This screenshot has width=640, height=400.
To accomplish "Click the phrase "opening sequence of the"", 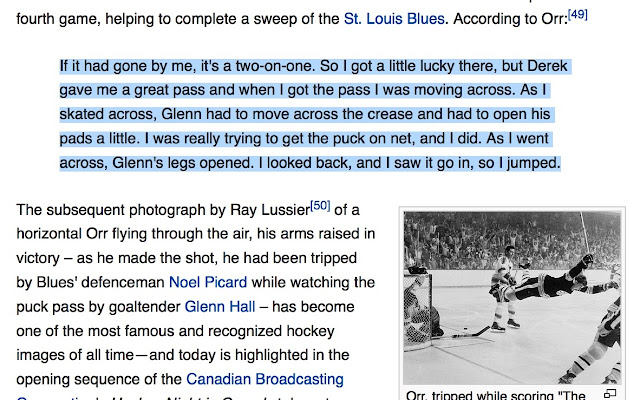I will coord(99,379).
